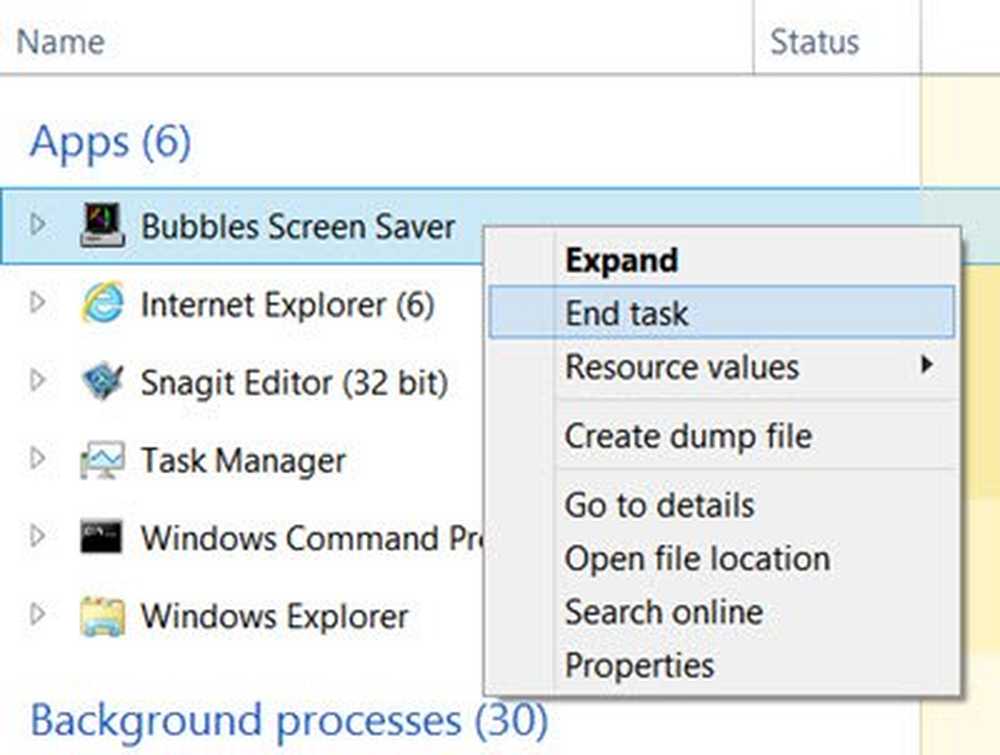Click the Snagit Editor icon
Viewport: 1000px width, 755px height.
pos(102,381)
